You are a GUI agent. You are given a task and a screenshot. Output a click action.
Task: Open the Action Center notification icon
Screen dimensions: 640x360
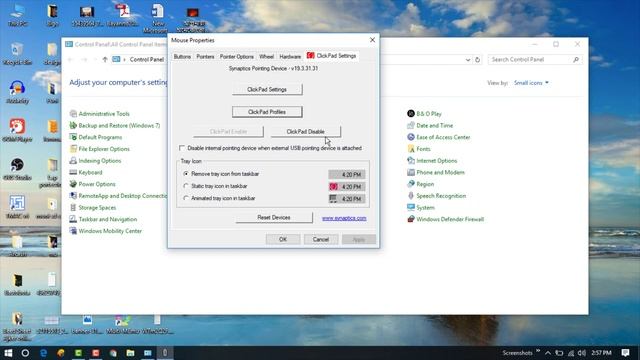tap(625, 353)
